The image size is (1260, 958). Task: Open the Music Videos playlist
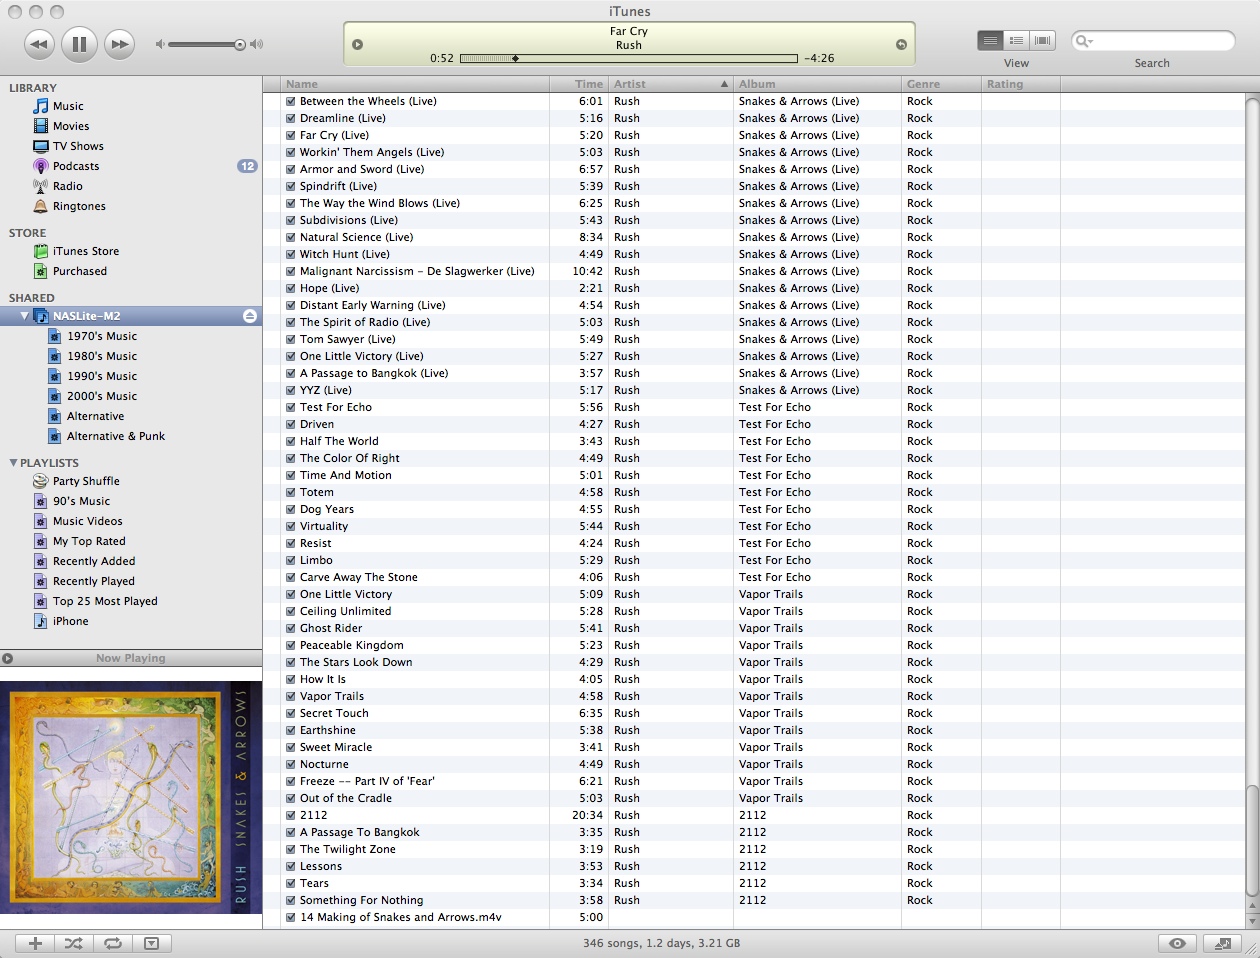coord(87,521)
